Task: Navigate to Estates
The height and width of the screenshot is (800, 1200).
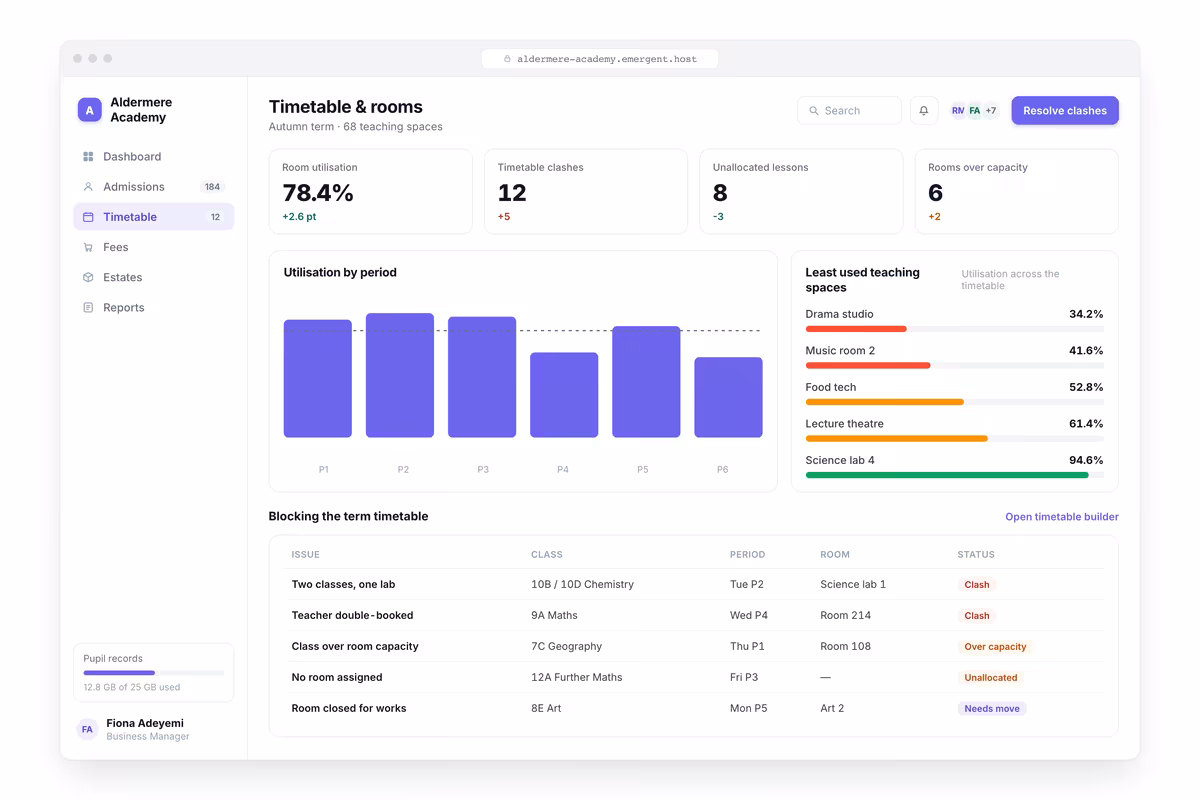Action: (x=154, y=277)
